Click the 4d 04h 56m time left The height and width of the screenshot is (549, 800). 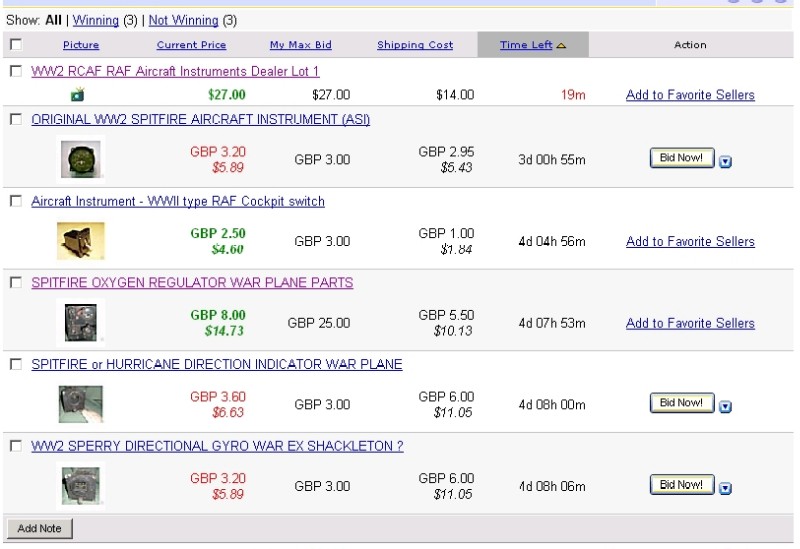coord(552,241)
